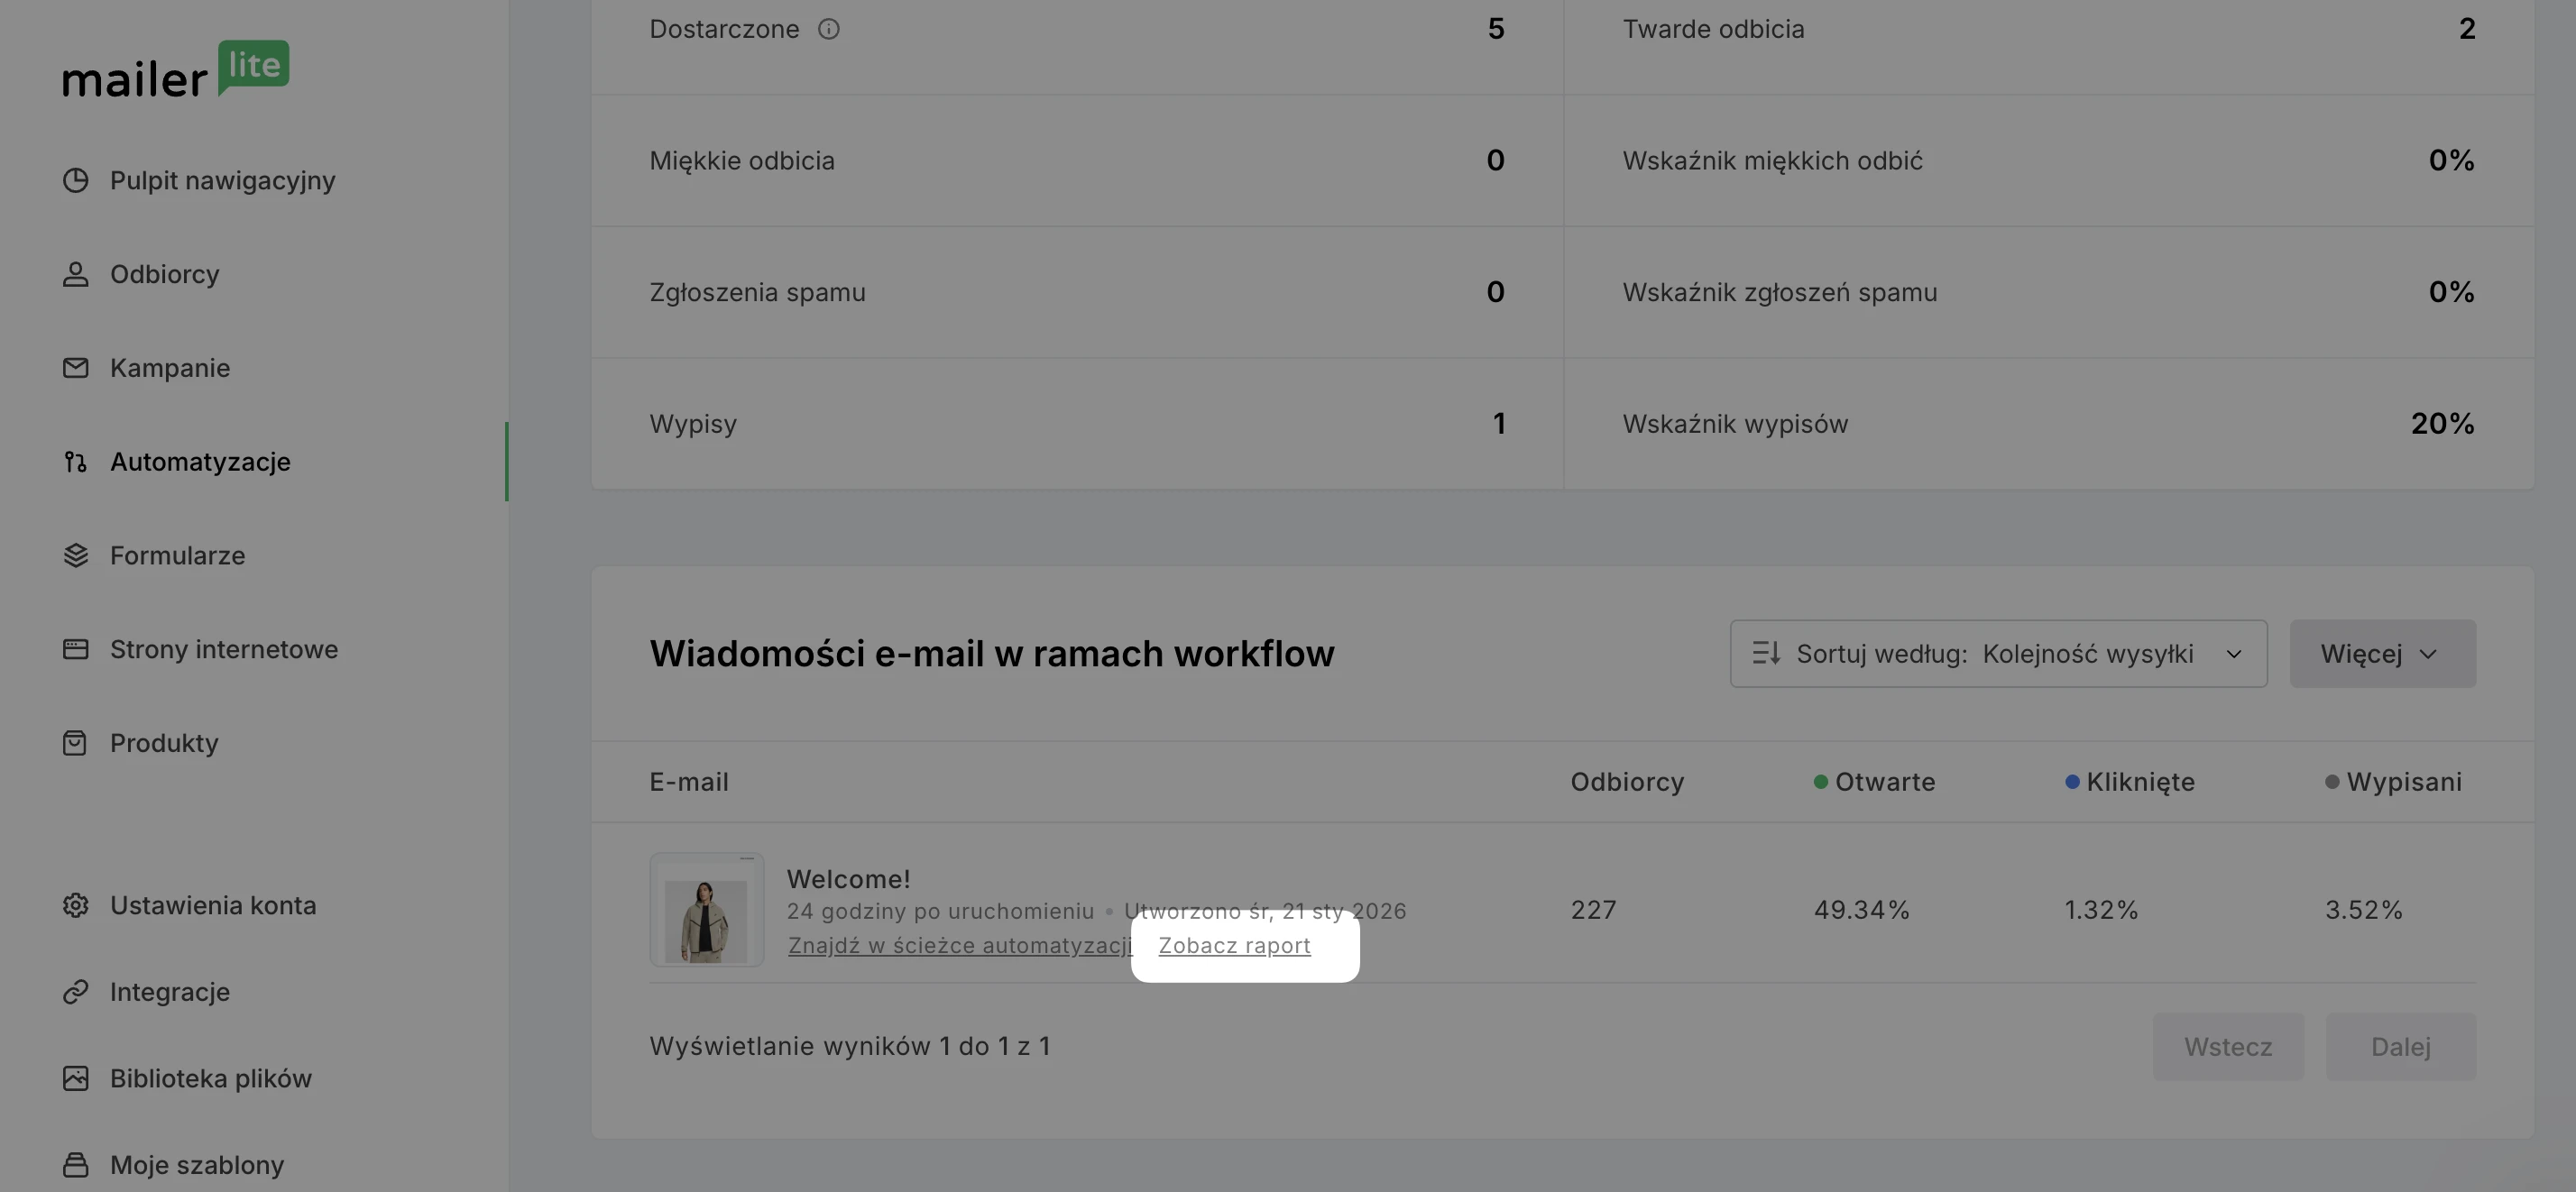Click the Ustawienia konta gear icon
This screenshot has height=1192, width=2576.
tap(76, 905)
